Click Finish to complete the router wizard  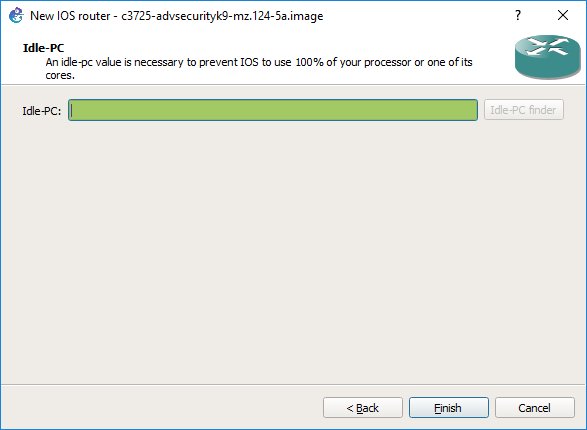[x=448, y=408]
